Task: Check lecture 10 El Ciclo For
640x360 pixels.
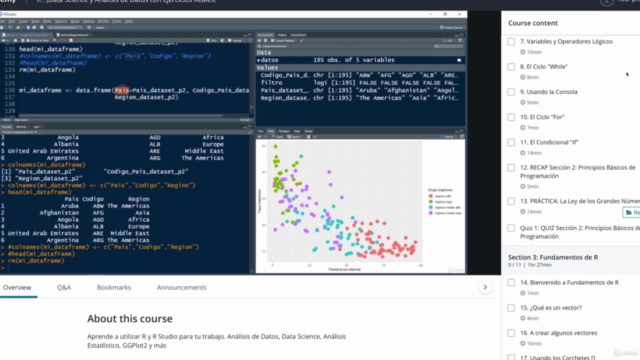Action: [511, 117]
